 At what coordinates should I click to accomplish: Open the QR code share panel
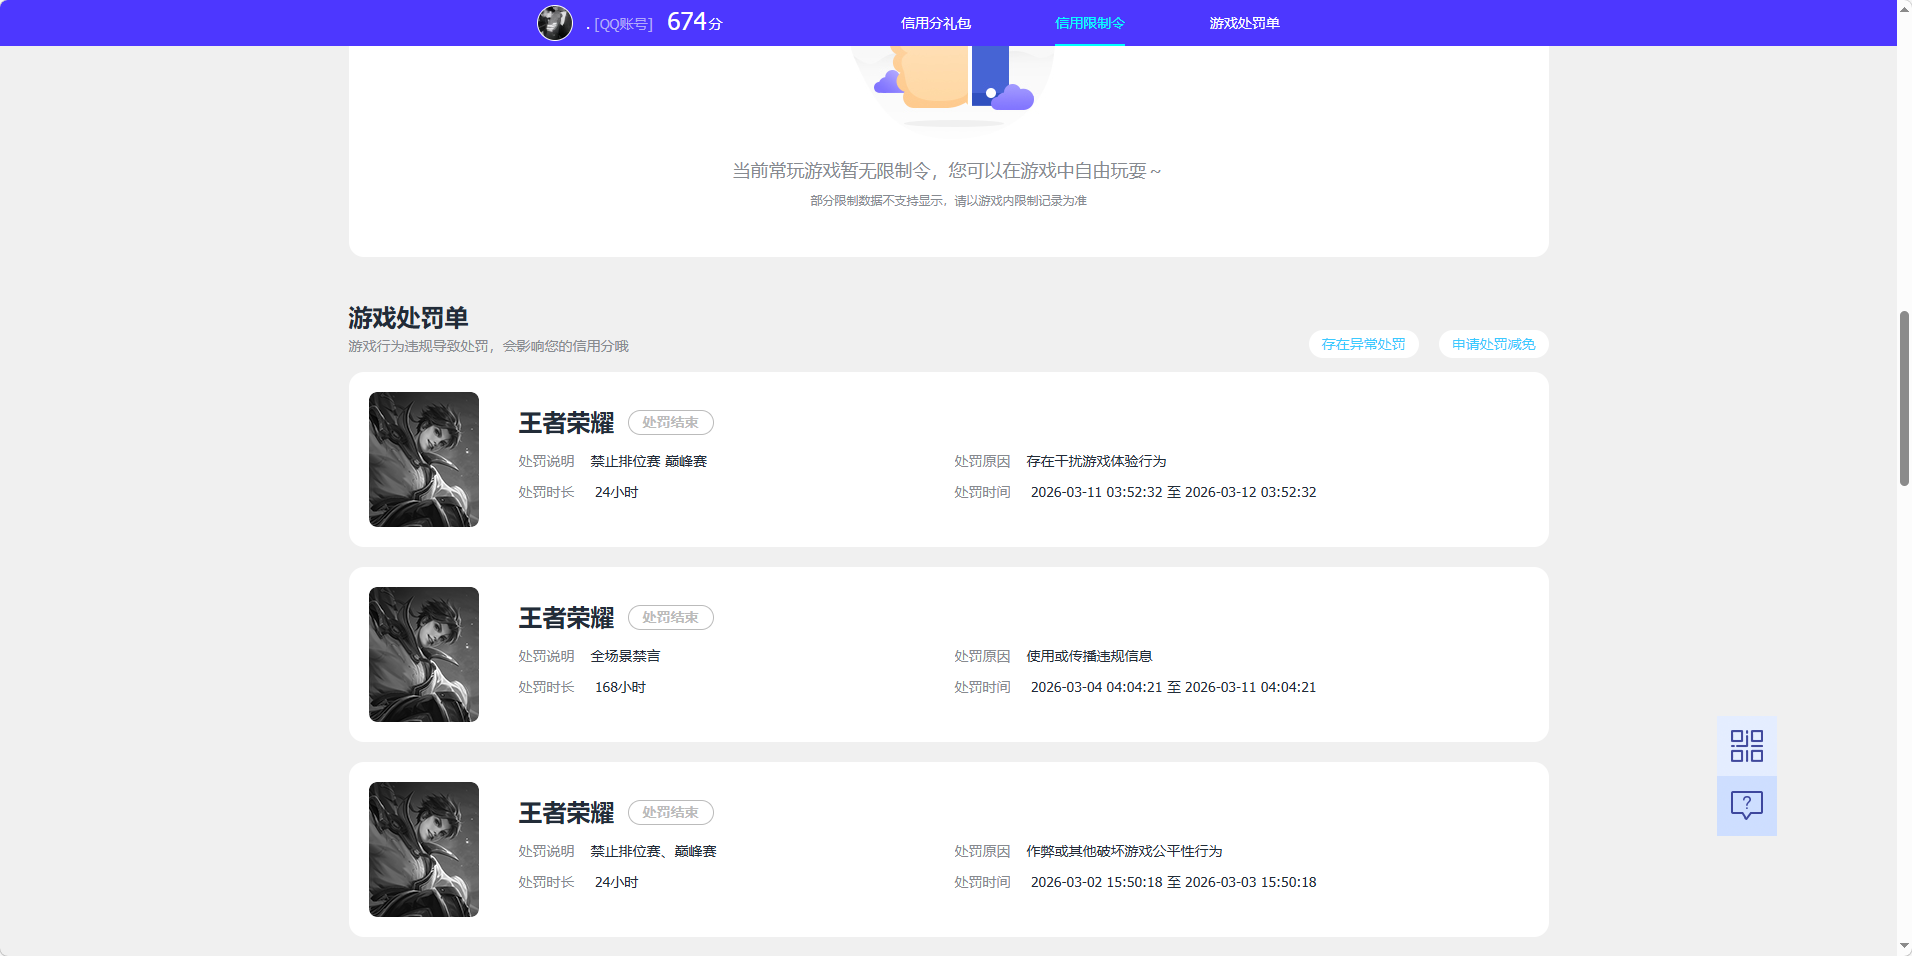1745,745
